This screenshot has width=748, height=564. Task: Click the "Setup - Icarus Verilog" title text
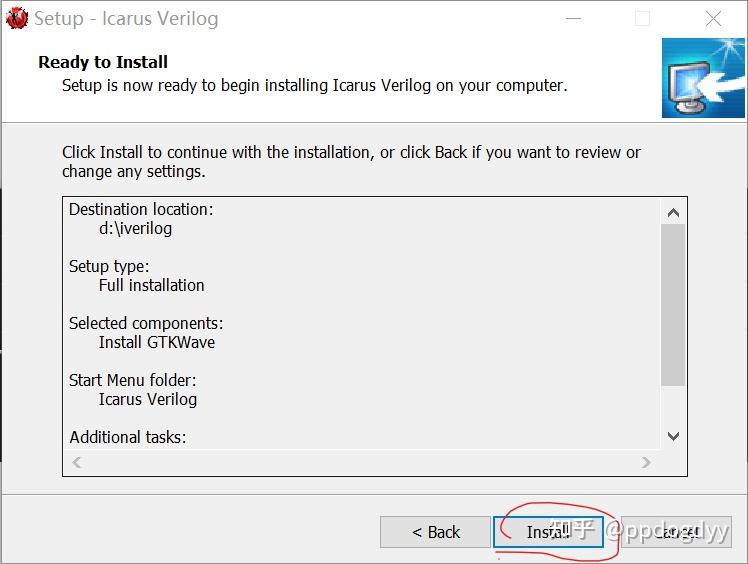[x=126, y=18]
